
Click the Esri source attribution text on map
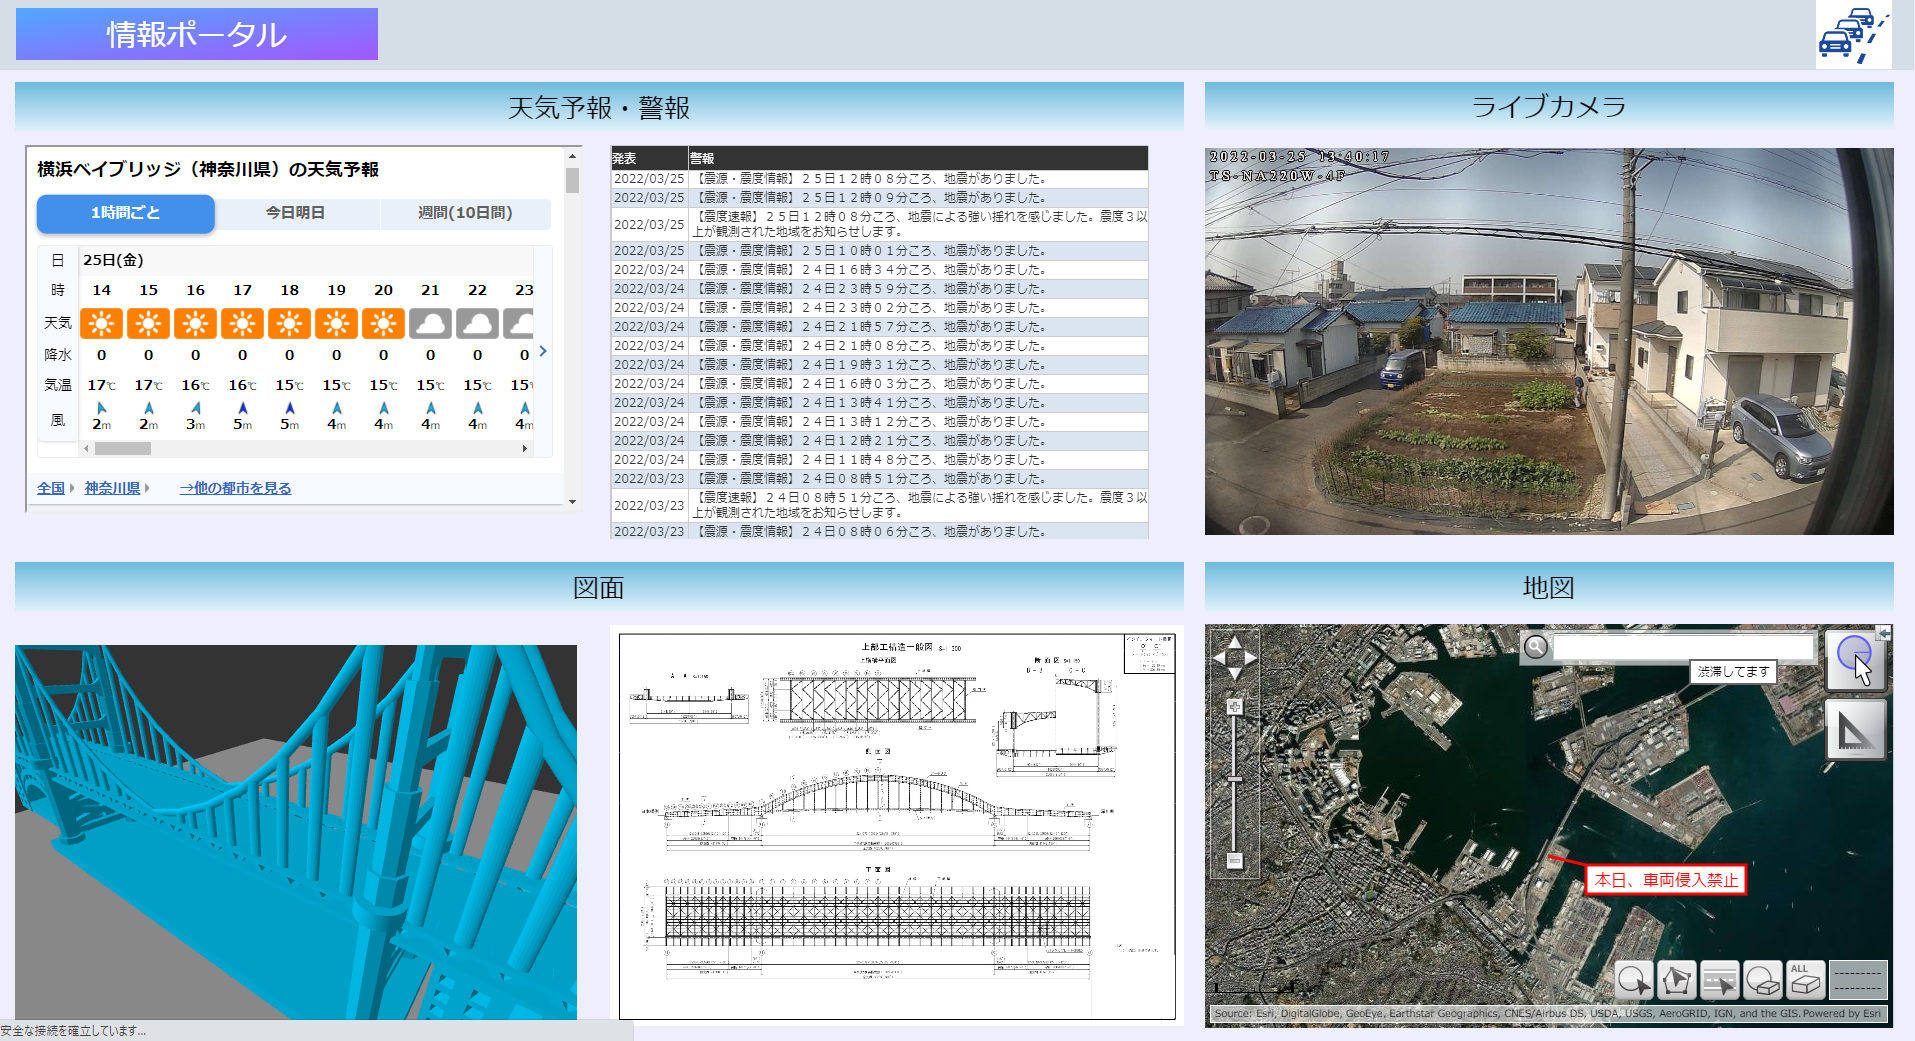(x=1547, y=1013)
